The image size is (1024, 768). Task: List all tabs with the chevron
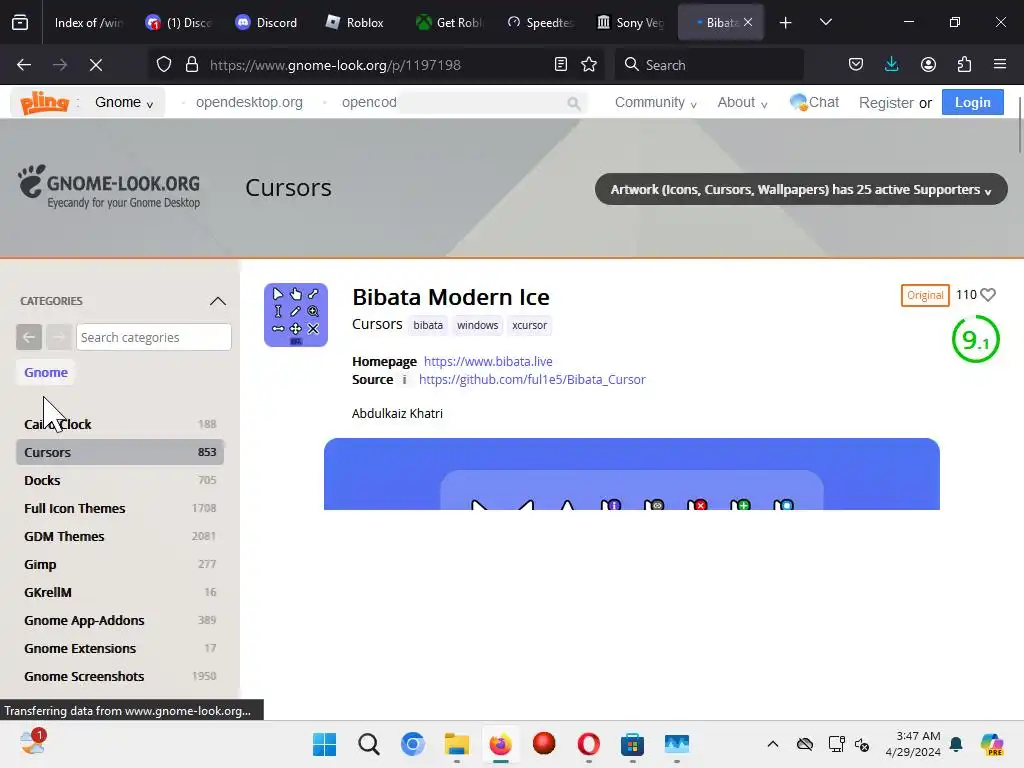click(825, 23)
